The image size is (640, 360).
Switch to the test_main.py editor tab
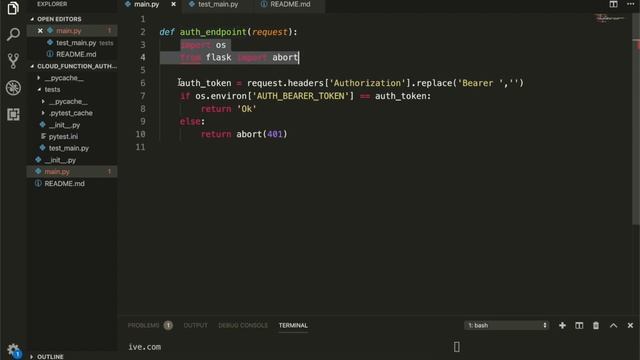point(218,4)
